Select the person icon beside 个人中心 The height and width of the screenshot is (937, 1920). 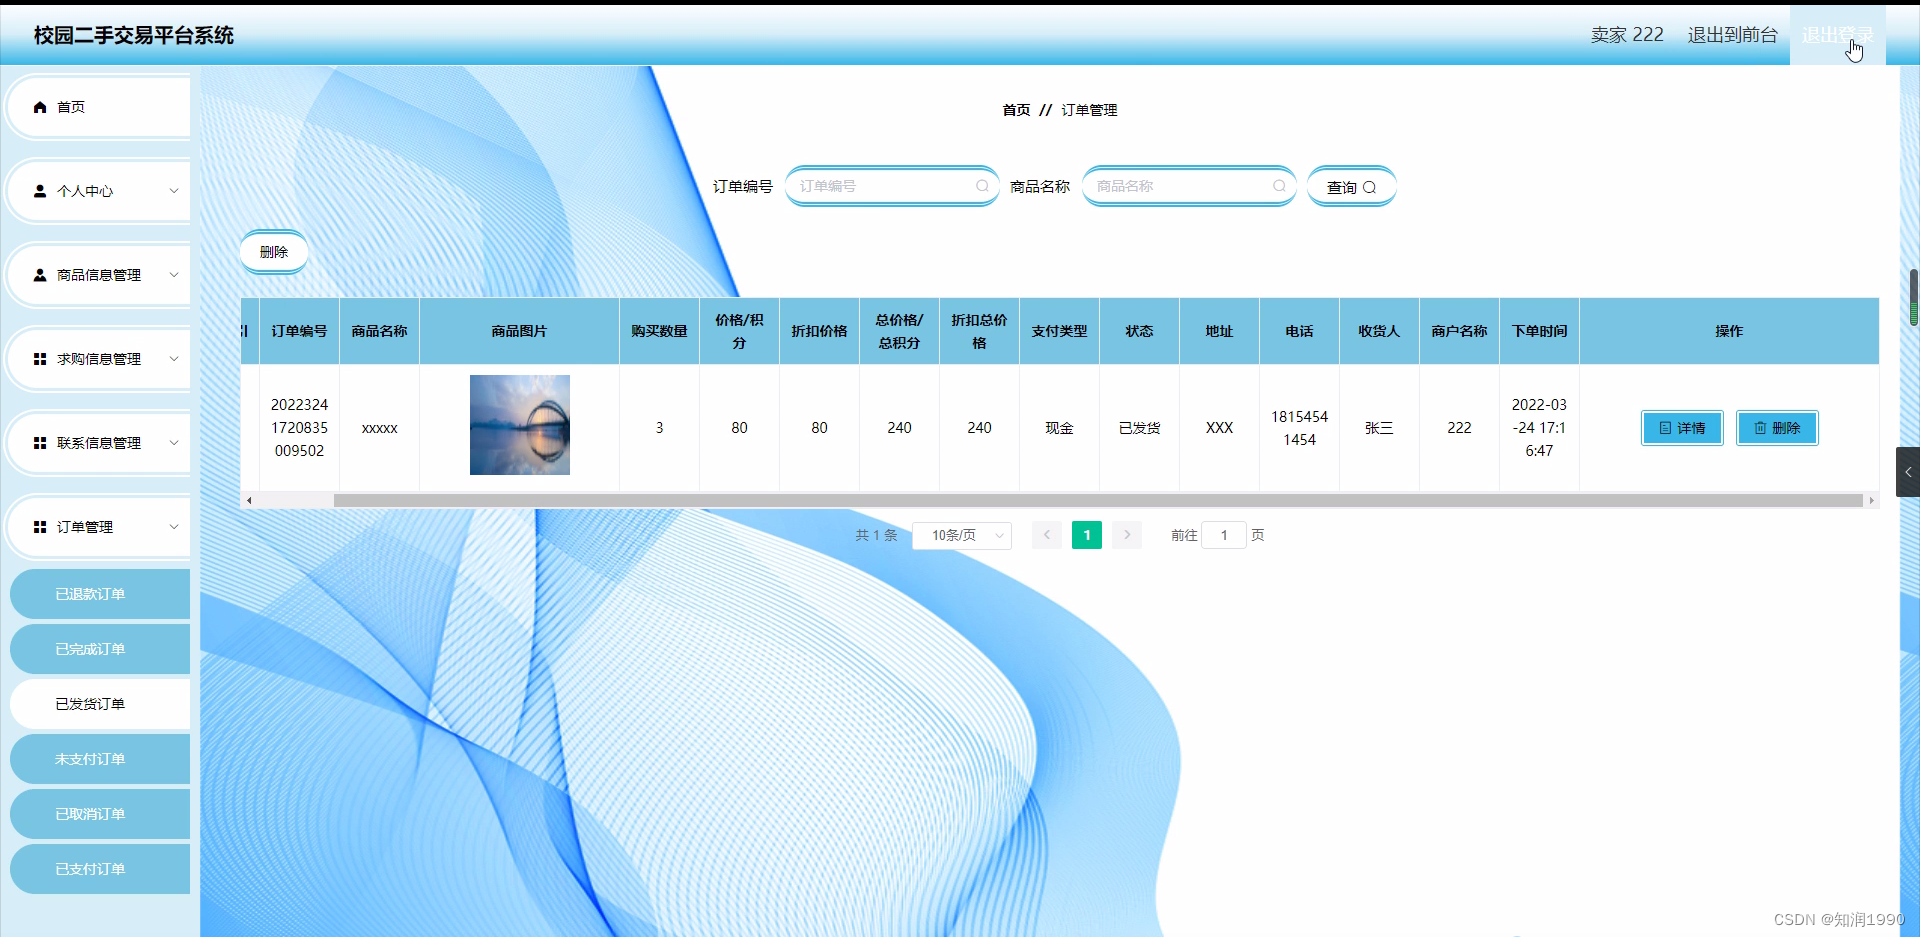[x=40, y=190]
